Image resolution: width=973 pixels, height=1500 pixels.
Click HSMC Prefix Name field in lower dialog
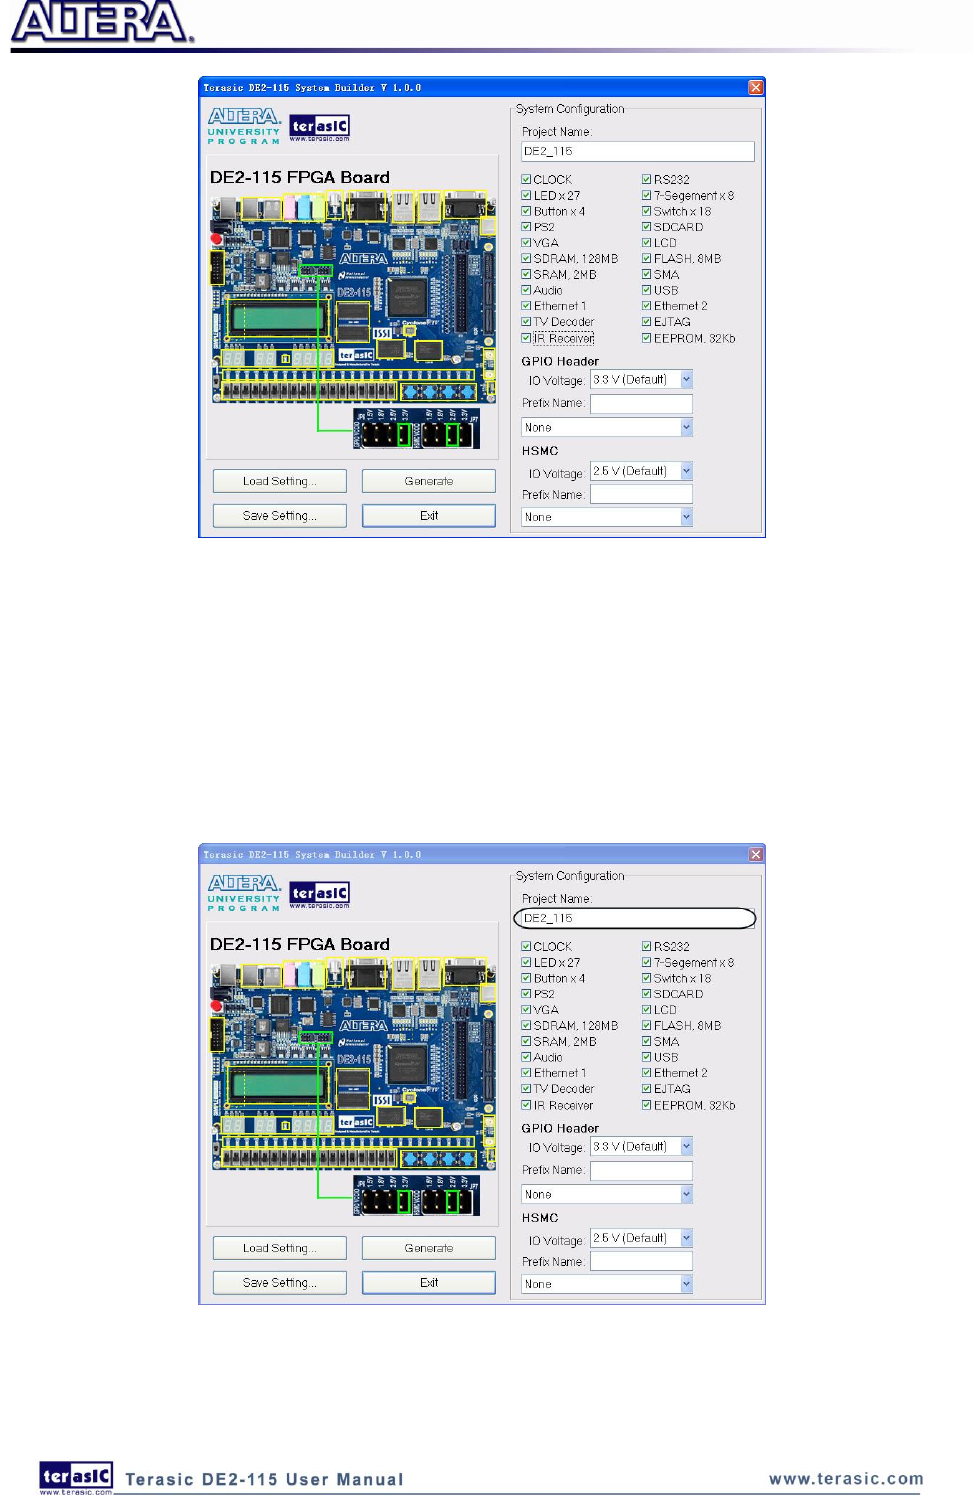pyautogui.click(x=641, y=1261)
